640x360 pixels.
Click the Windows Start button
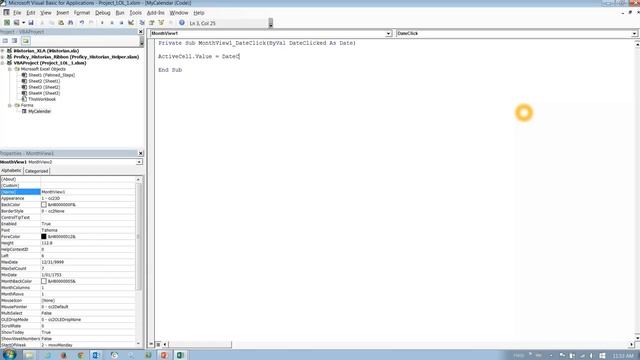9,354
